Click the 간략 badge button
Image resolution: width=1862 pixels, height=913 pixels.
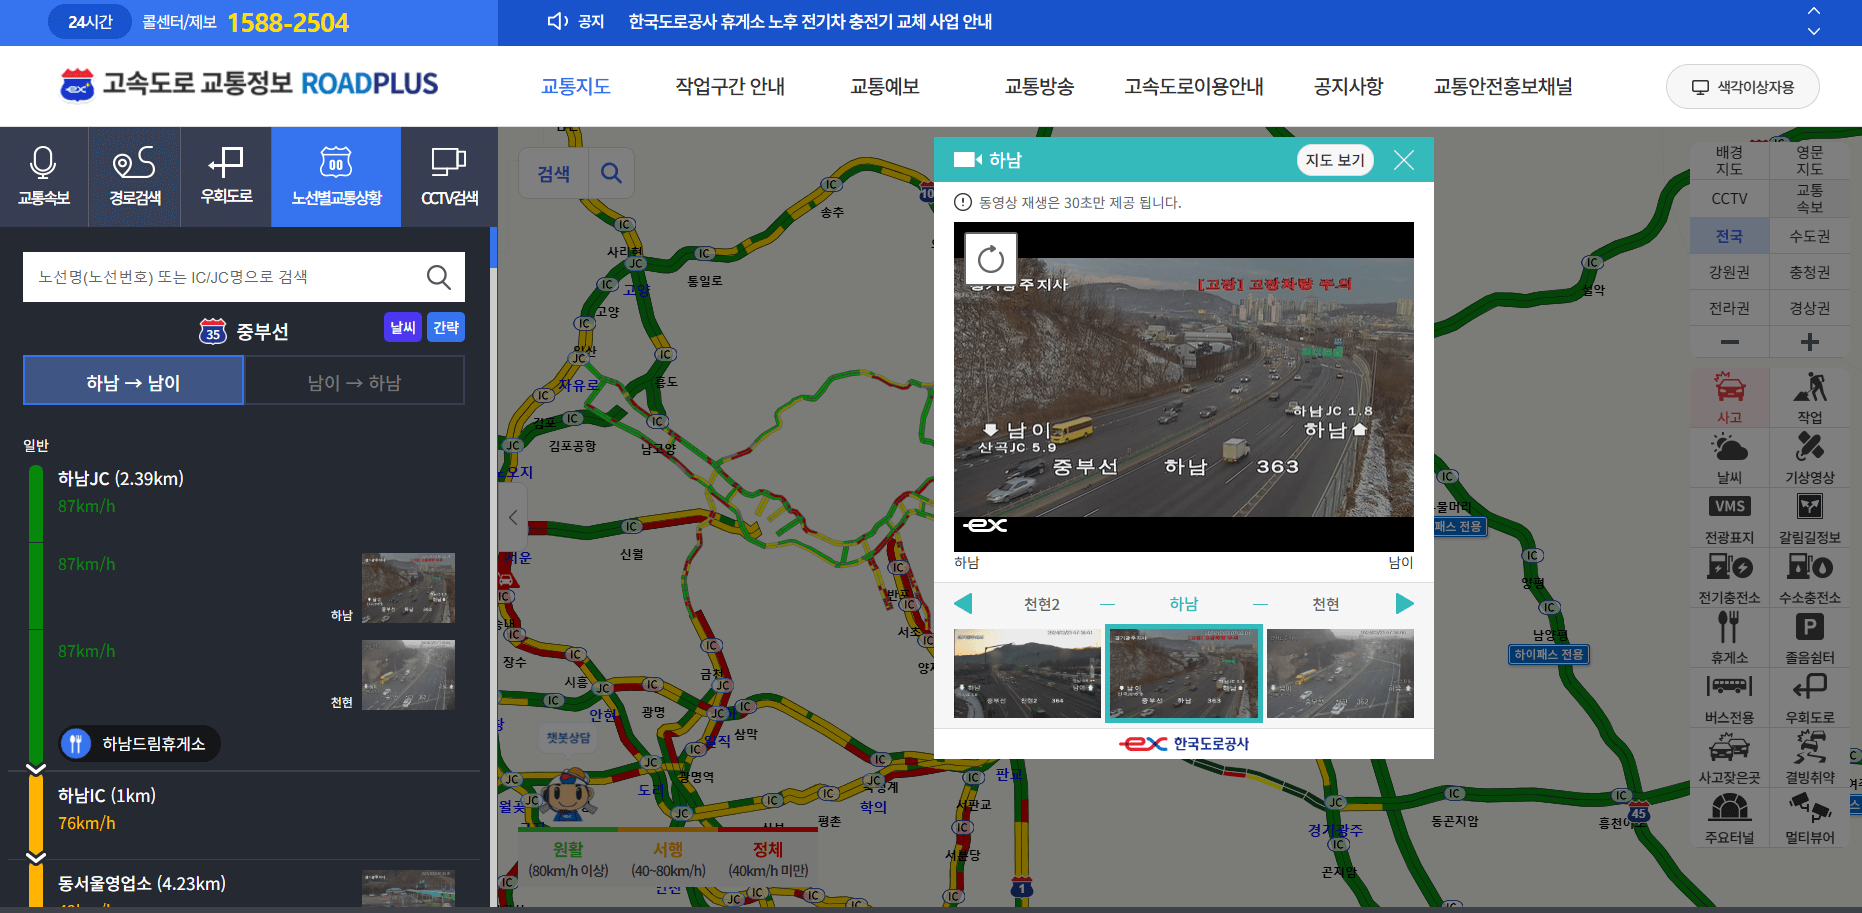pos(446,327)
